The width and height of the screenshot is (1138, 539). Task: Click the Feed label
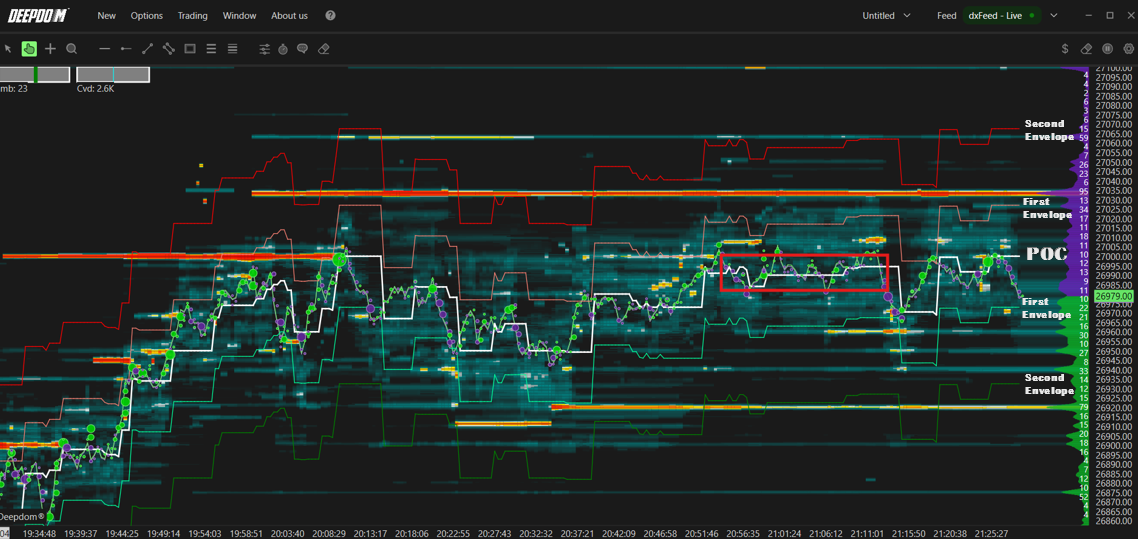click(947, 15)
